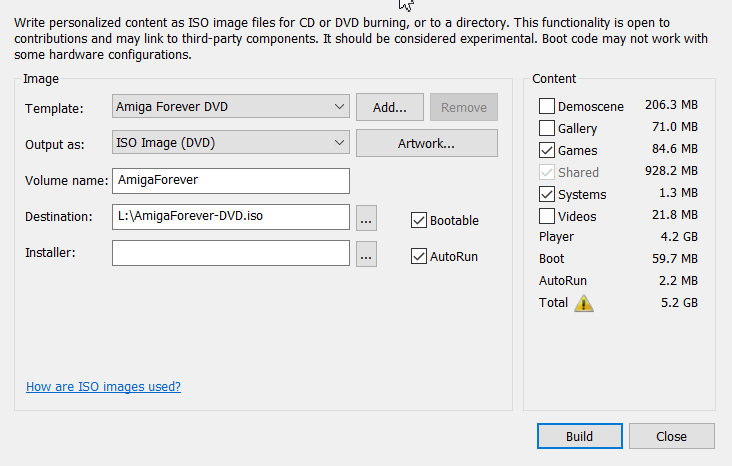This screenshot has width=732, height=466.
Task: Click the 'Template:' field label
Action: (x=54, y=108)
